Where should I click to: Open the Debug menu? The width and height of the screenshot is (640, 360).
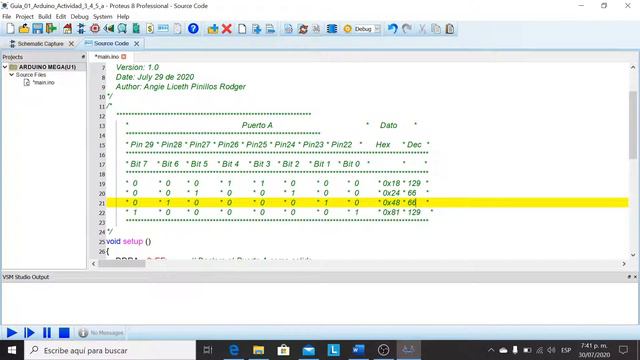pyautogui.click(x=79, y=17)
